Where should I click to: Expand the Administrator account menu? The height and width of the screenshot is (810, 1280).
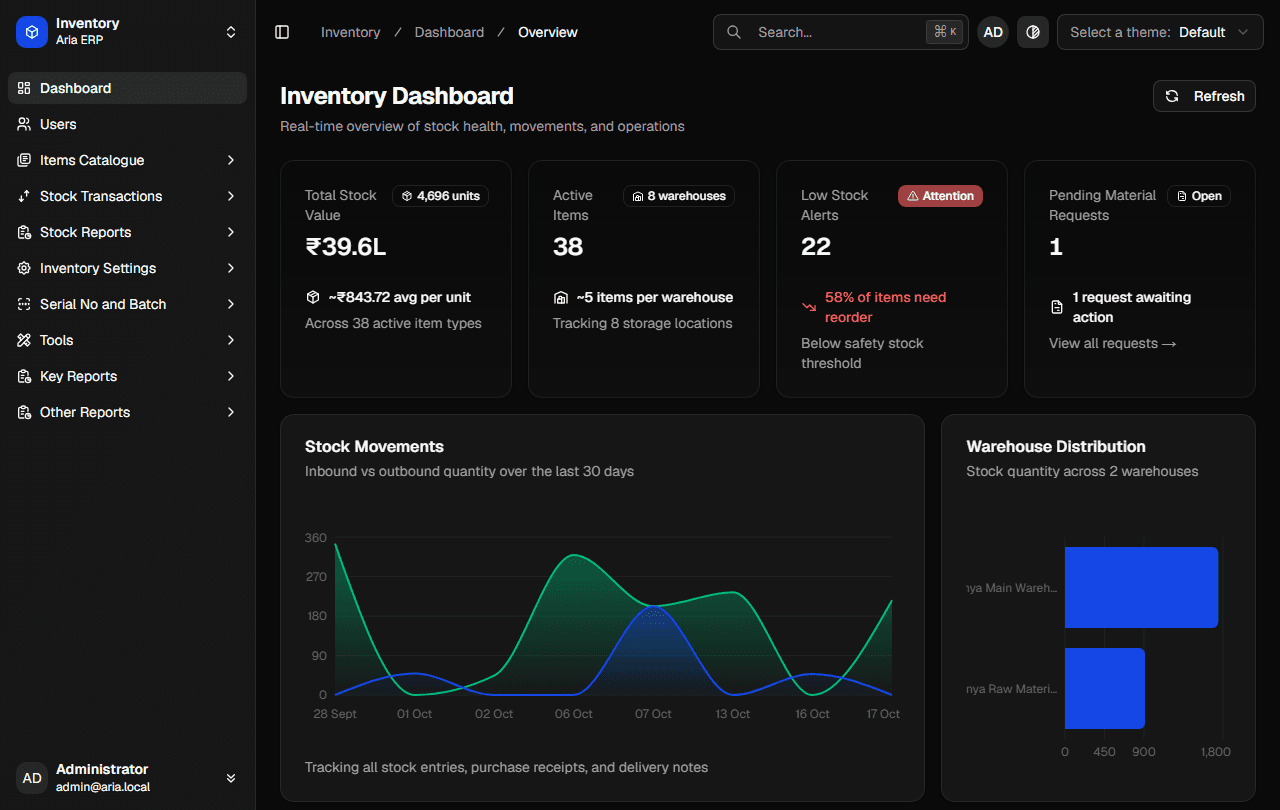[231, 778]
